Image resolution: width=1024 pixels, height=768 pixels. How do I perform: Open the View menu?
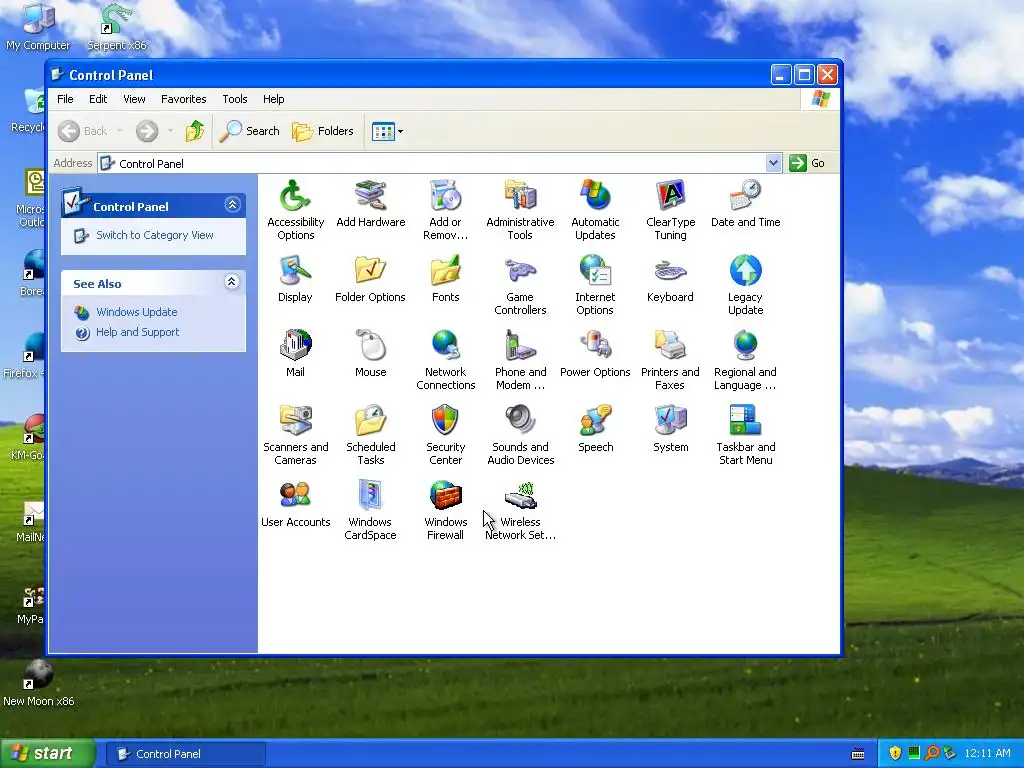[134, 99]
